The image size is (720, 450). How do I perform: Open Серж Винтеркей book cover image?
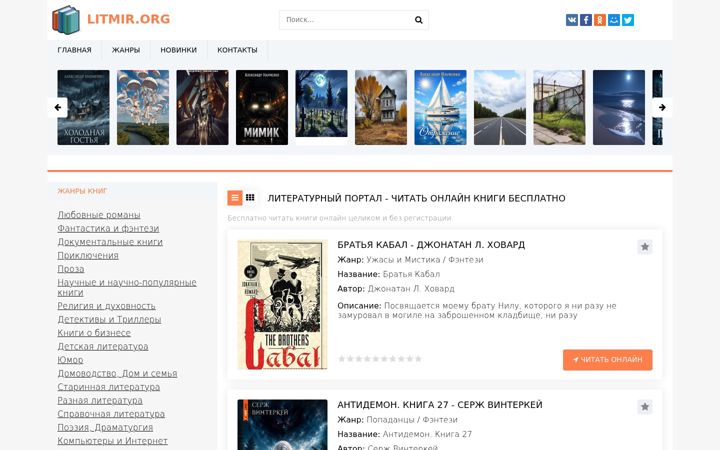click(282, 425)
